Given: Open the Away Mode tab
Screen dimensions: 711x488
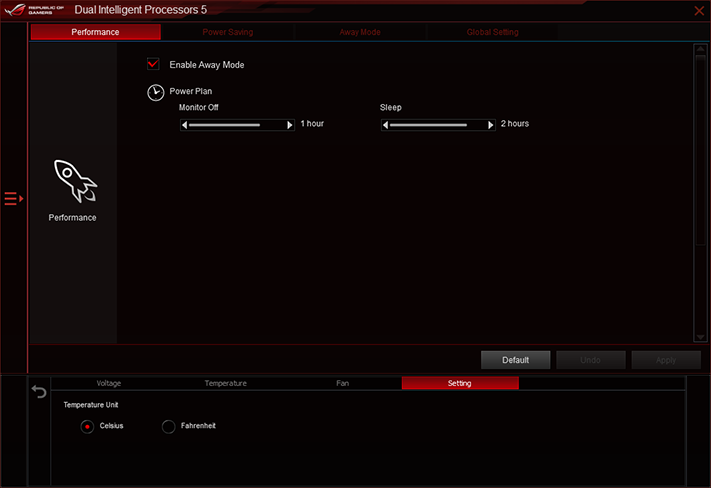Looking at the screenshot, I should tap(360, 32).
